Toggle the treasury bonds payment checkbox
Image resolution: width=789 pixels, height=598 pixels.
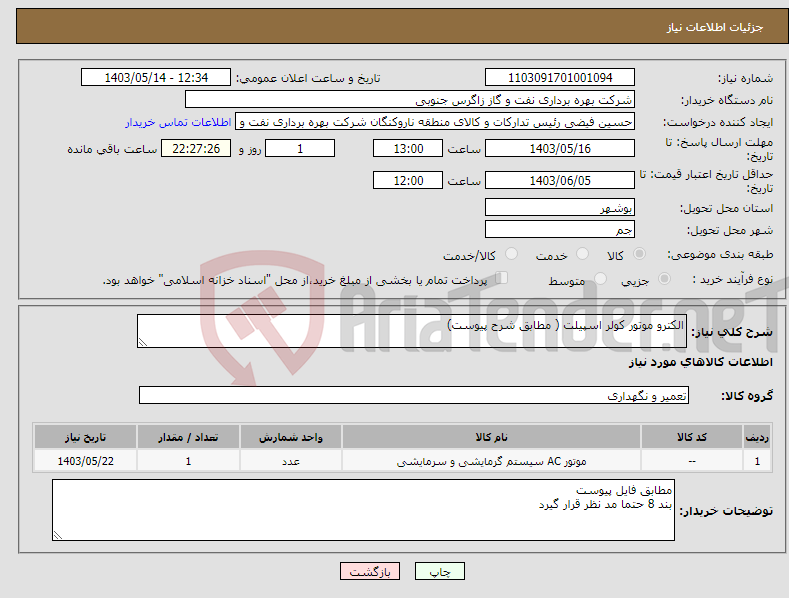coord(501,278)
